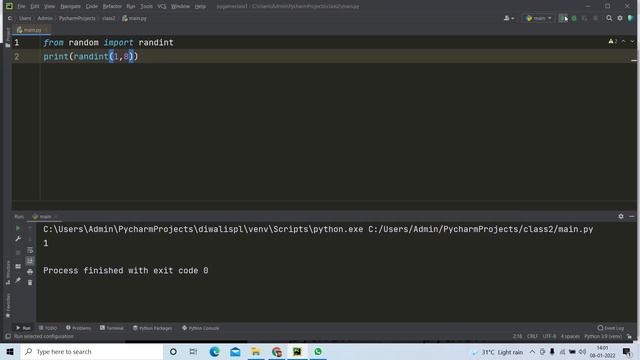Open the View menu
The image size is (640, 360).
coord(49,7)
